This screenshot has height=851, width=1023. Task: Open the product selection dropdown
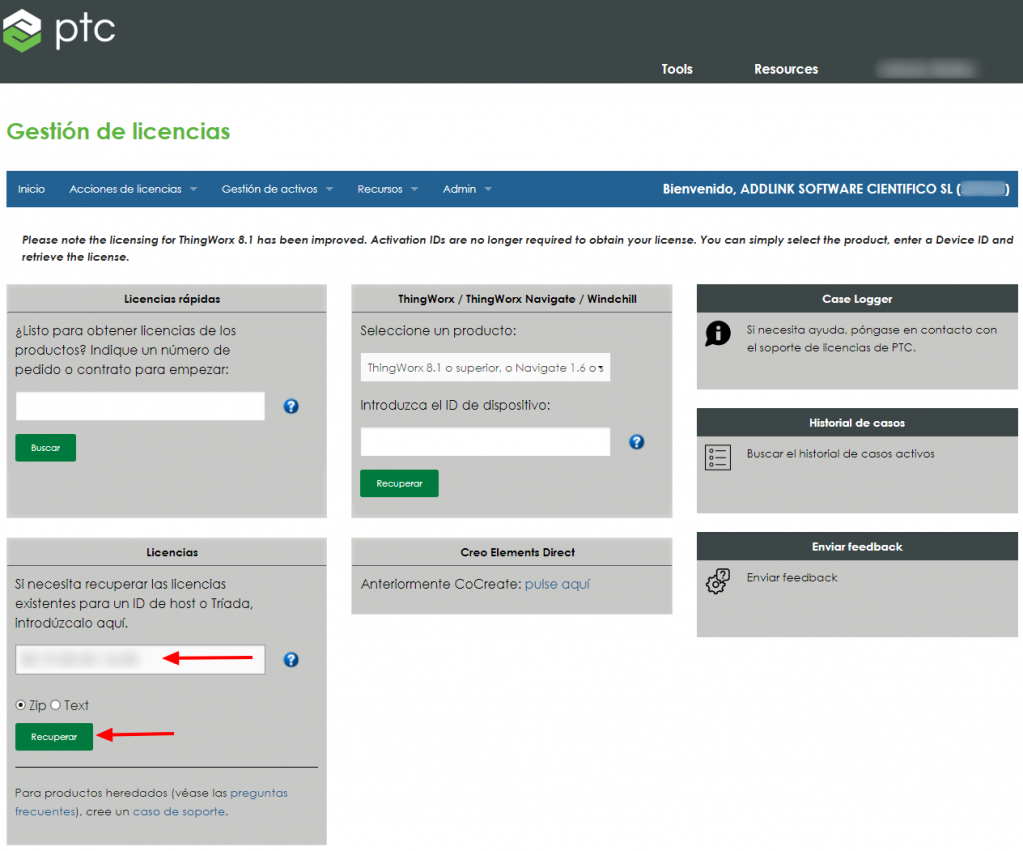(x=485, y=368)
